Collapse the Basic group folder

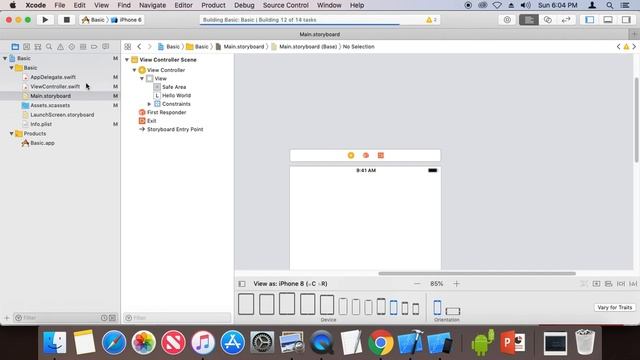(11, 68)
